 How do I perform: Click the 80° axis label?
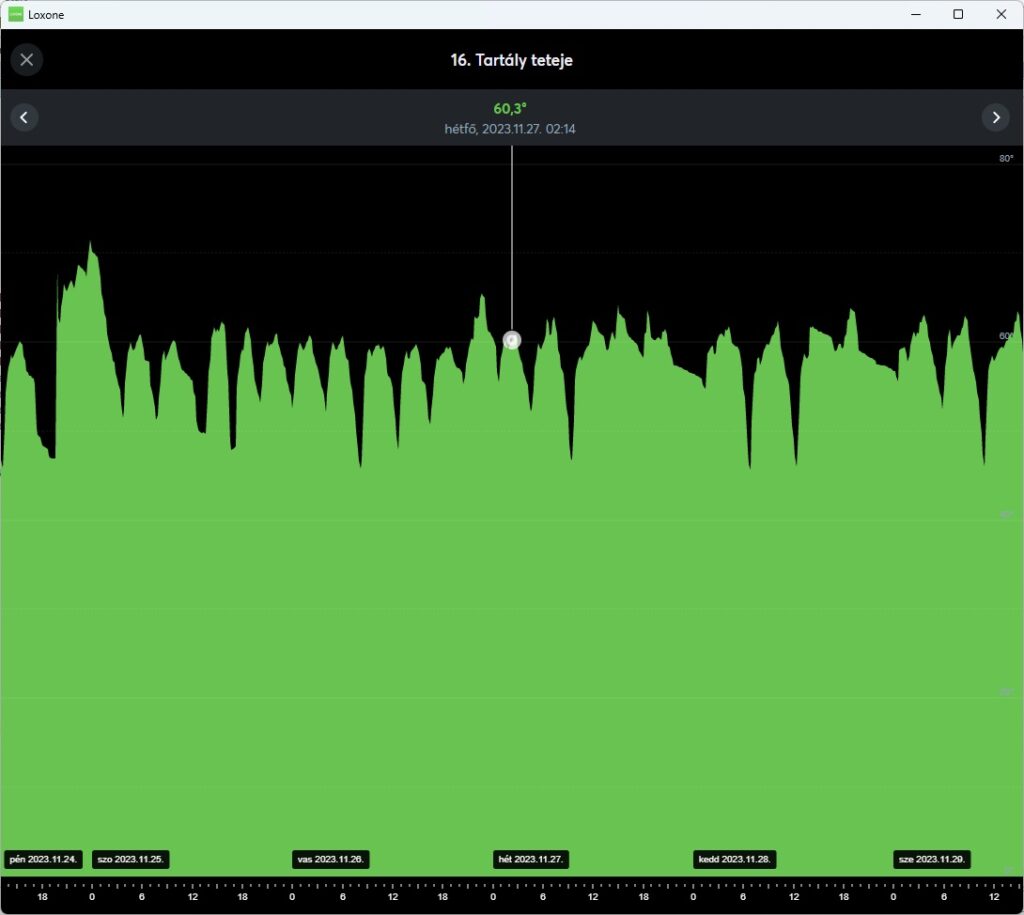point(1006,158)
